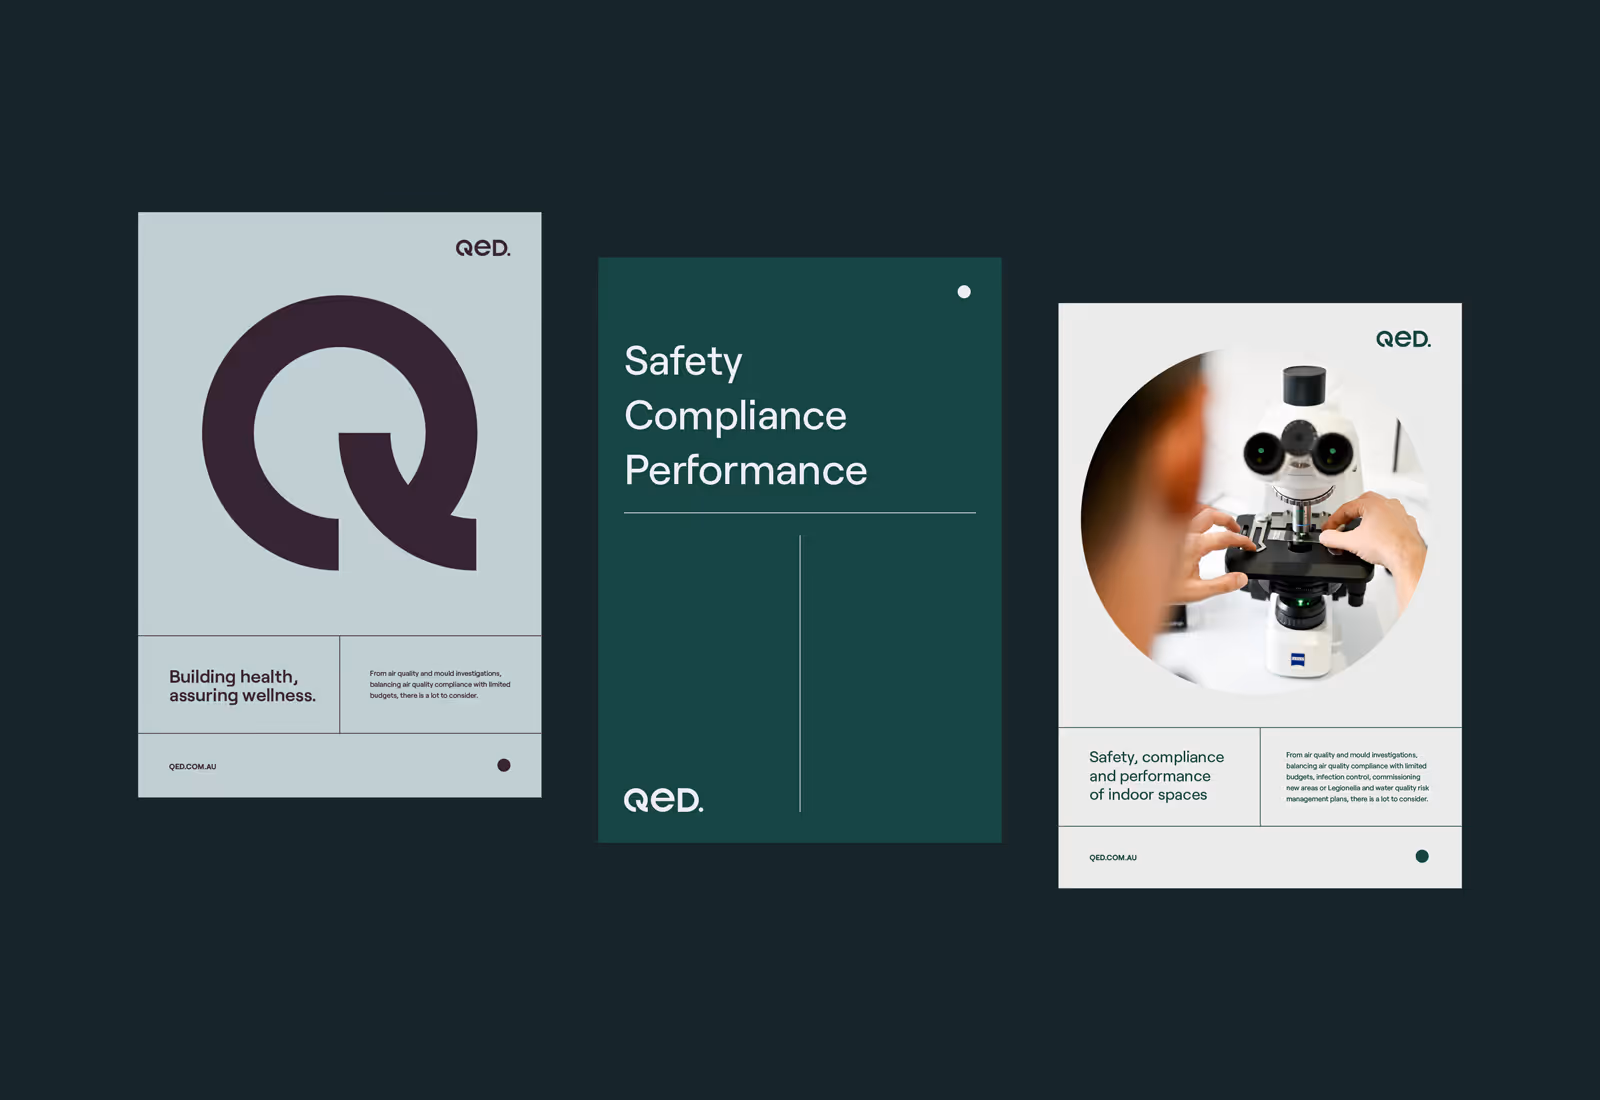The image size is (1600, 1100).
Task: Click the dark dot on the blue-grey poster footer
Action: coord(504,765)
